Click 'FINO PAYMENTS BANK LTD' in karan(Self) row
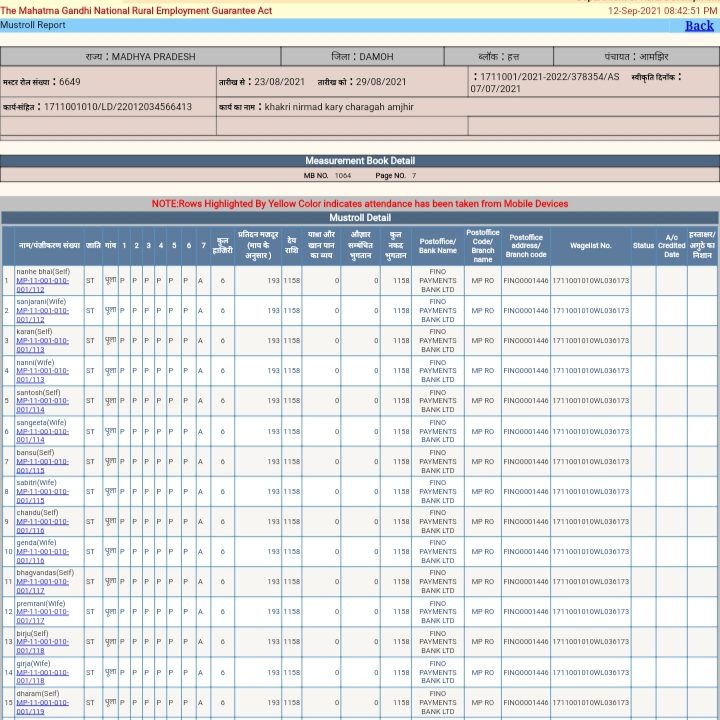Image resolution: width=720 pixels, height=720 pixels. [x=438, y=341]
